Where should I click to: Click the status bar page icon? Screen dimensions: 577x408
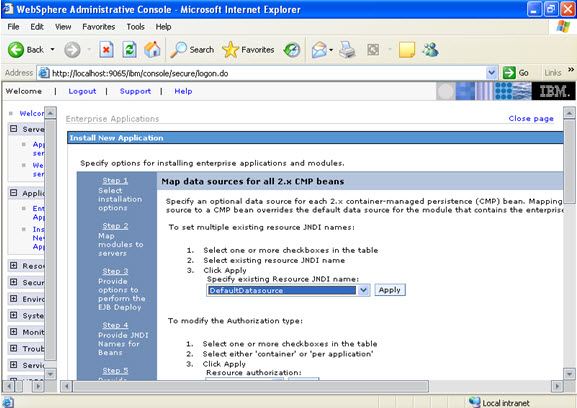[x=8, y=402]
